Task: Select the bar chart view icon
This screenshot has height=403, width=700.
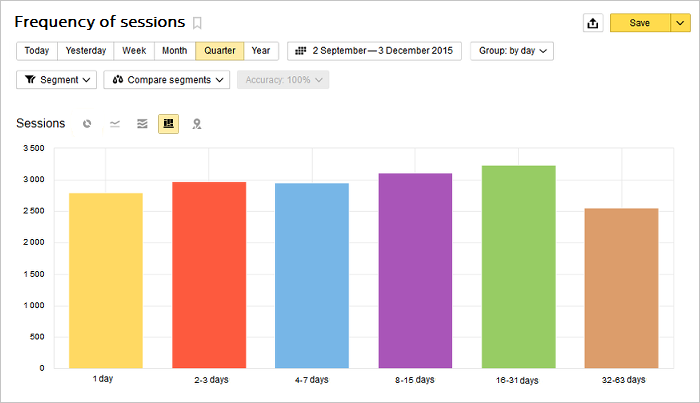Action: coord(168,124)
